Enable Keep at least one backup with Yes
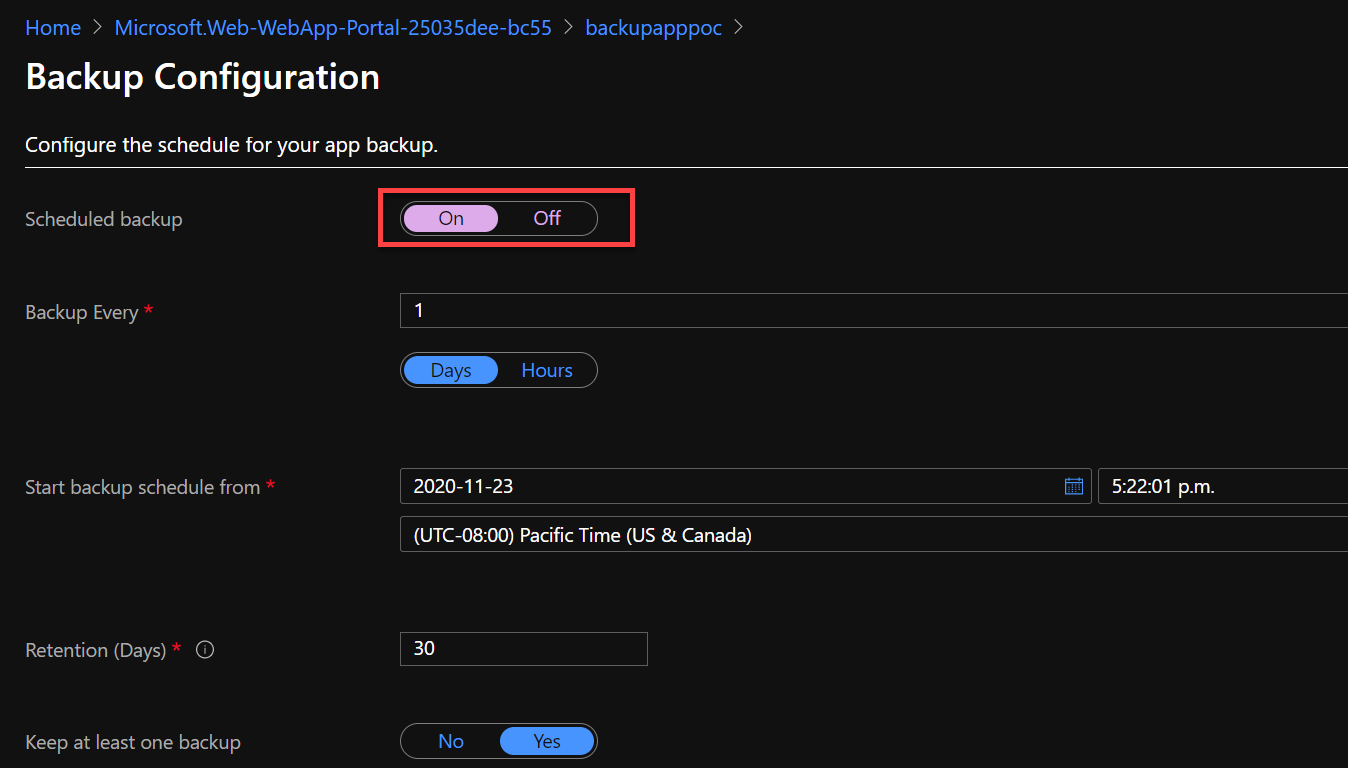Screen dimensions: 1348x768 coord(547,741)
